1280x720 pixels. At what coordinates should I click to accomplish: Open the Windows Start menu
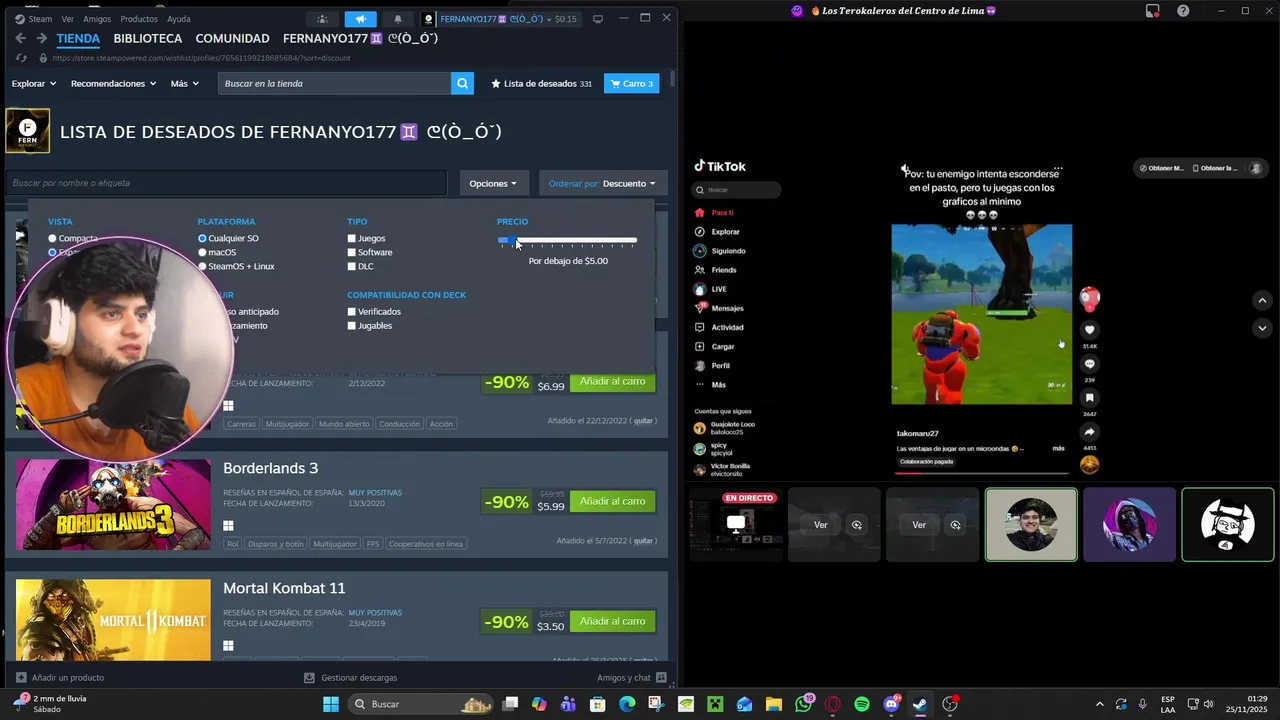pos(331,704)
